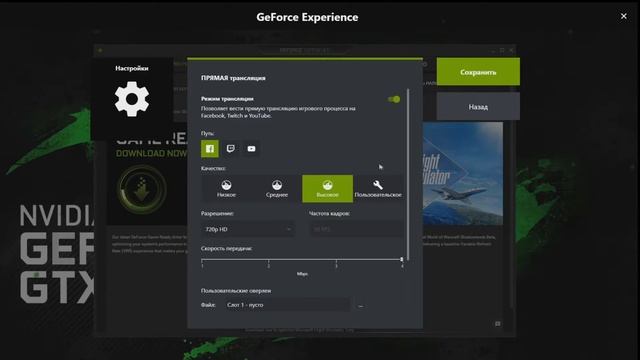The width and height of the screenshot is (640, 360).
Task: Close the GeForce Experience overlay
Action: tap(624, 16)
